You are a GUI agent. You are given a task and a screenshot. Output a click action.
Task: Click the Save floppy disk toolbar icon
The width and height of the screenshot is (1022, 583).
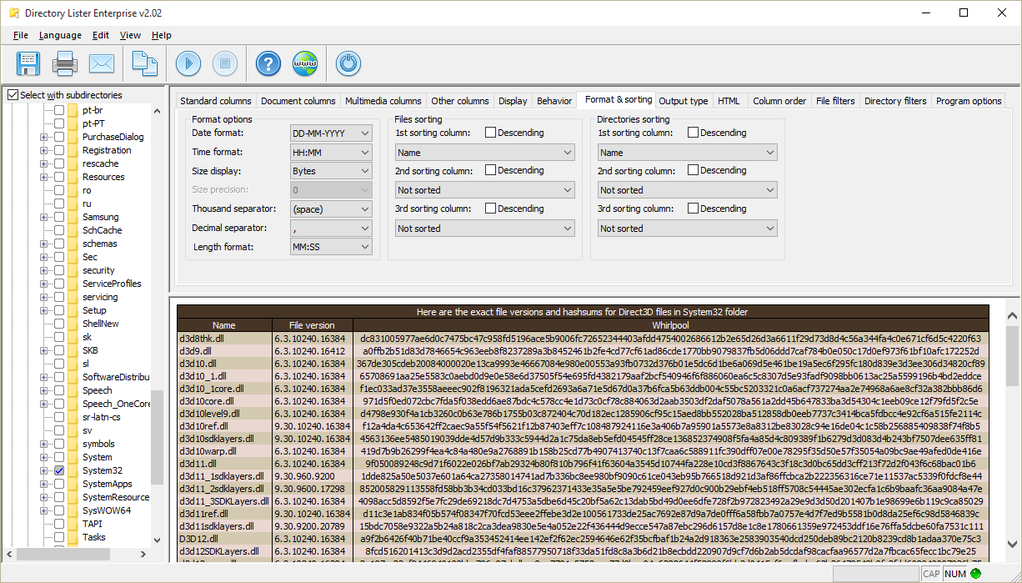click(x=28, y=63)
